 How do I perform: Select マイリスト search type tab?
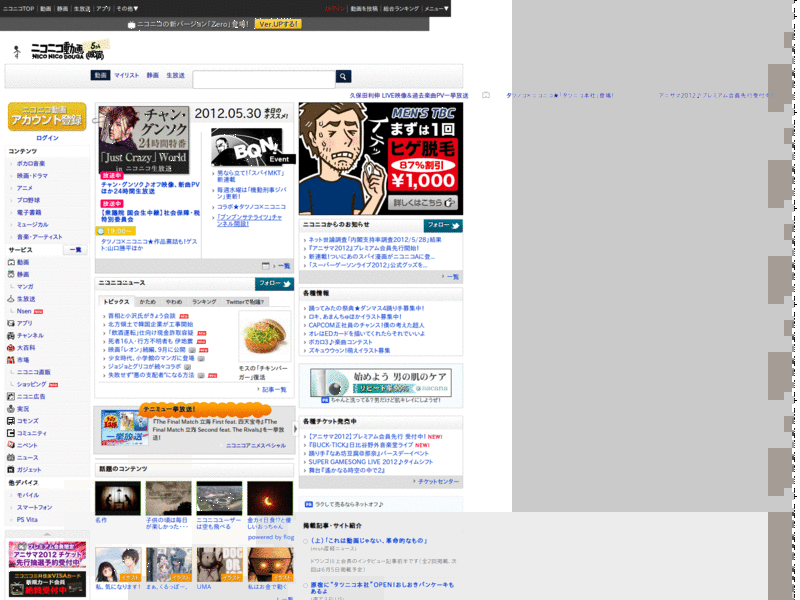[x=127, y=76]
